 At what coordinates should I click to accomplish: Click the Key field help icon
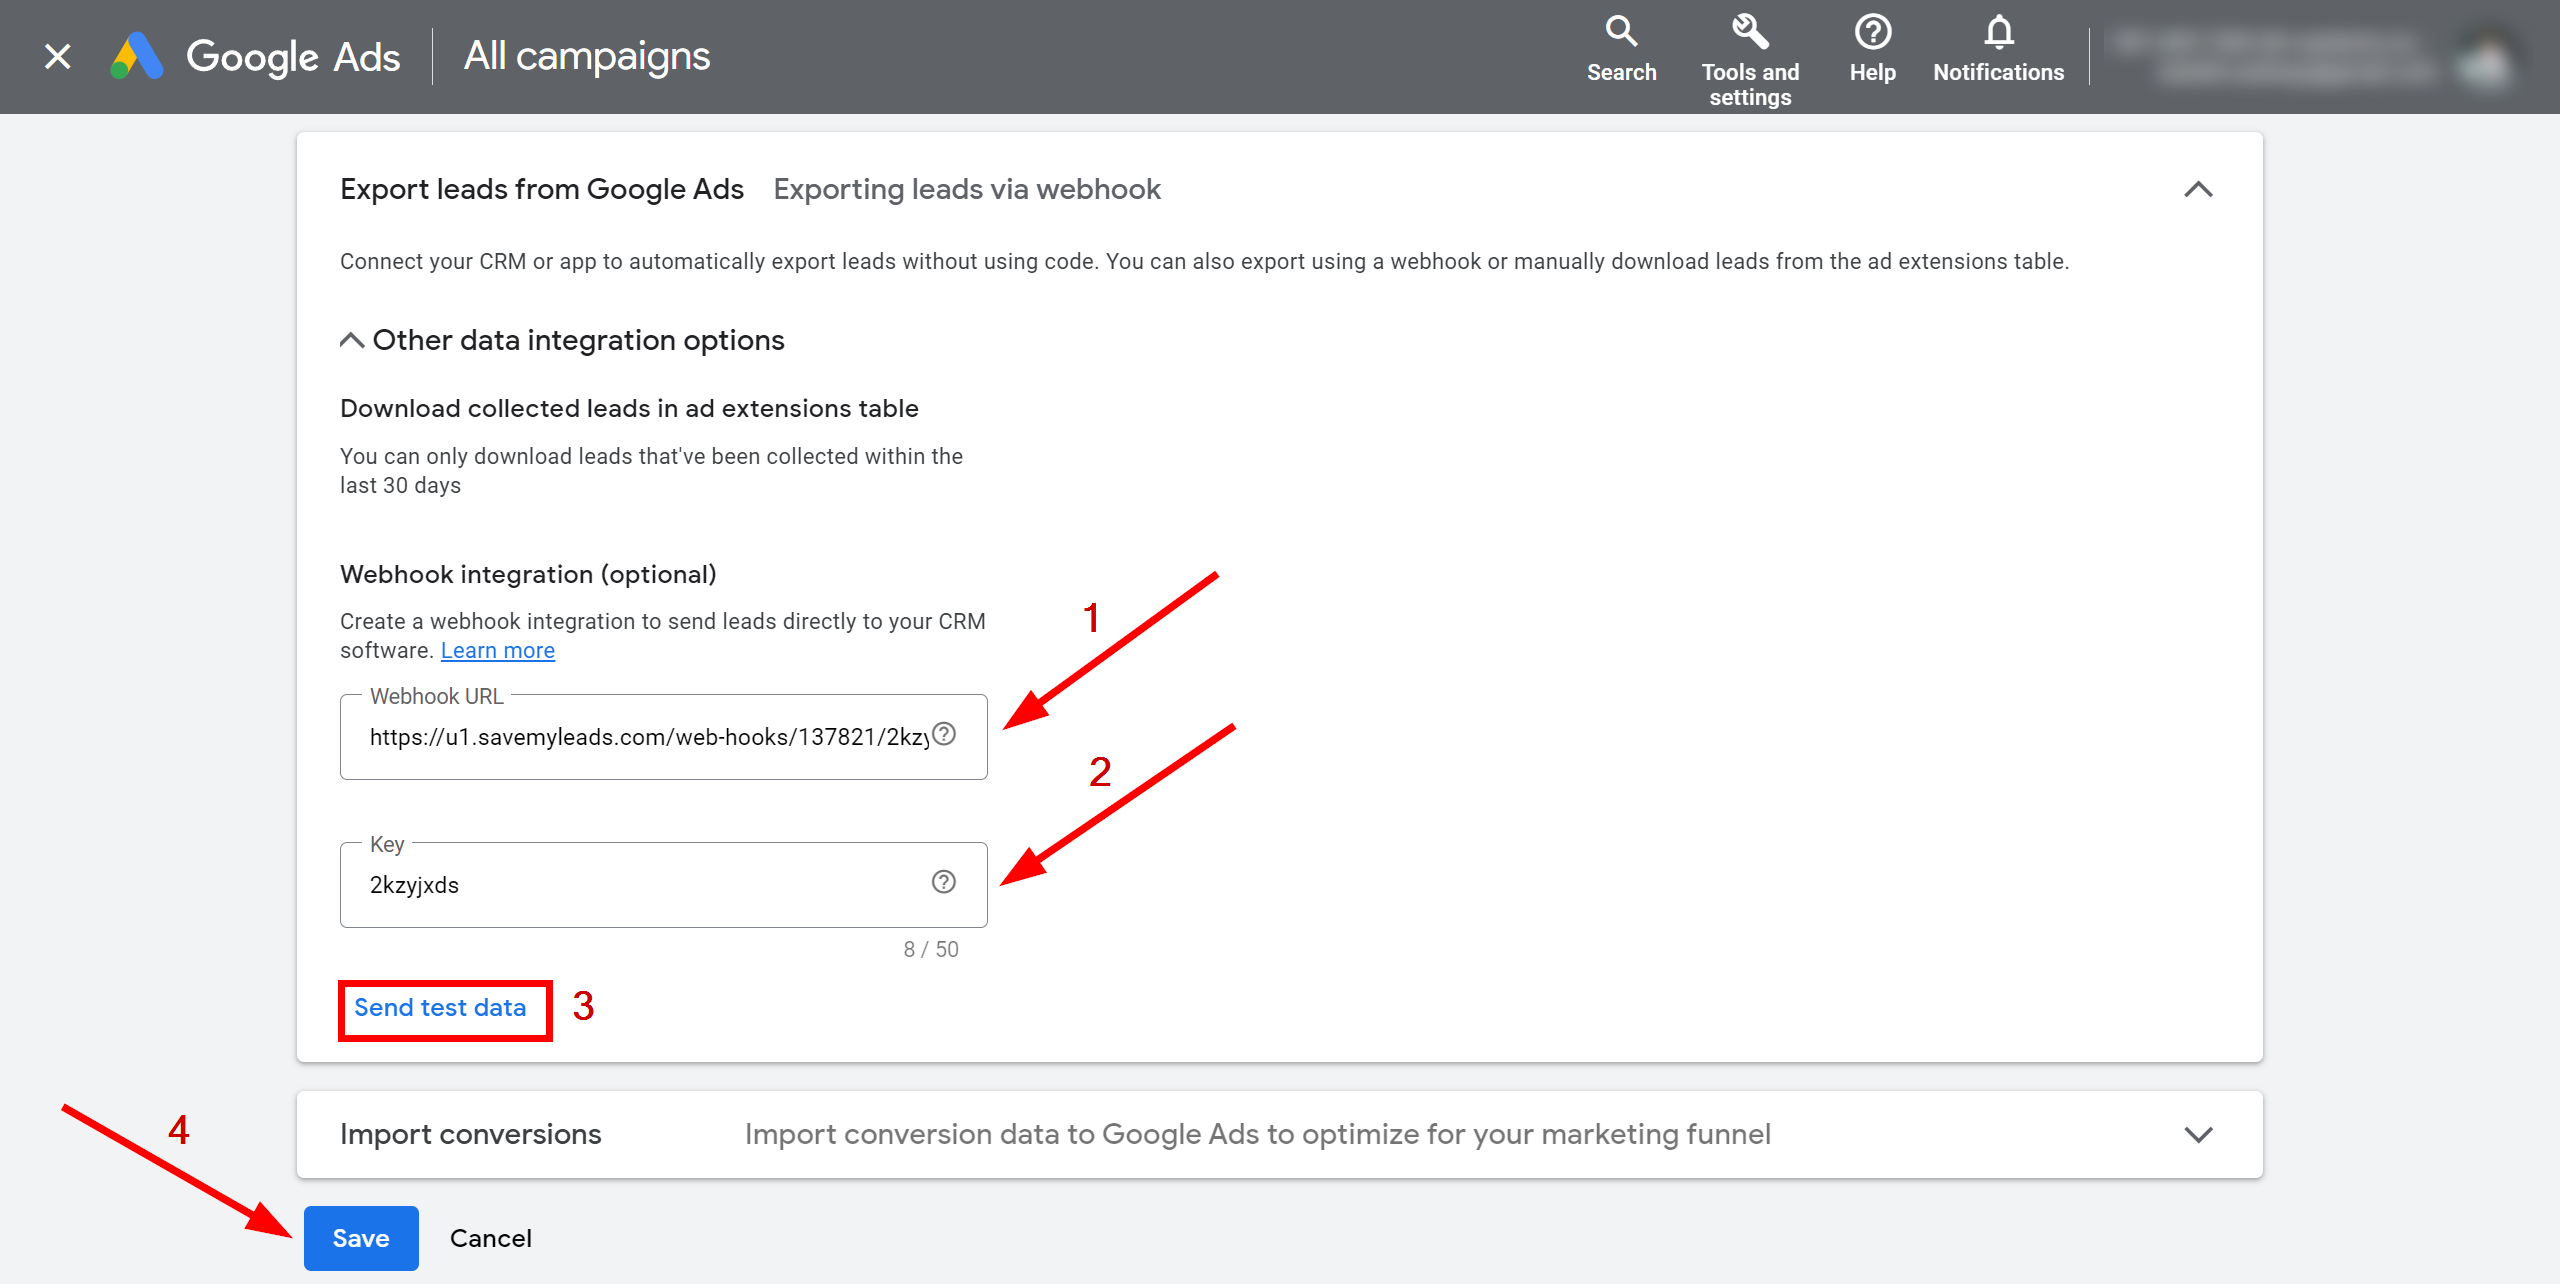point(944,882)
